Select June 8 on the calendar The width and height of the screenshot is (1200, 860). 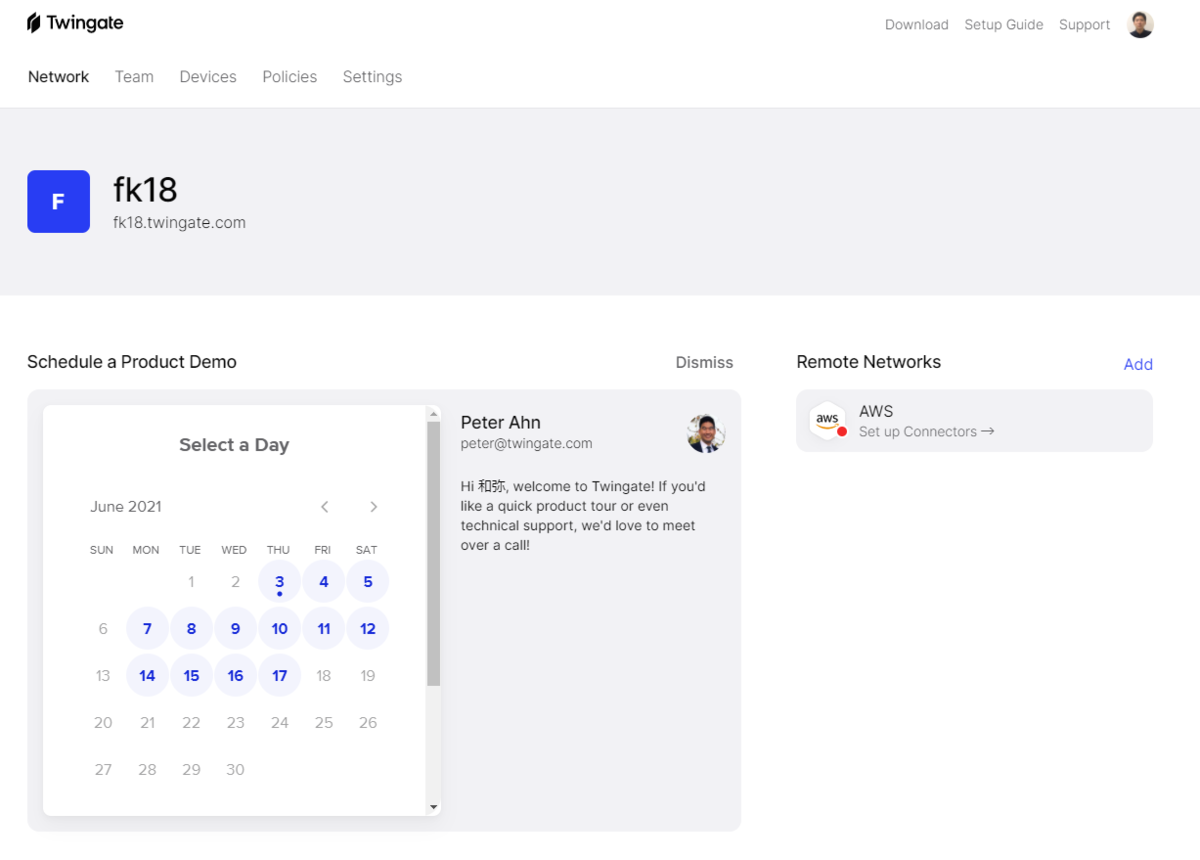point(191,629)
